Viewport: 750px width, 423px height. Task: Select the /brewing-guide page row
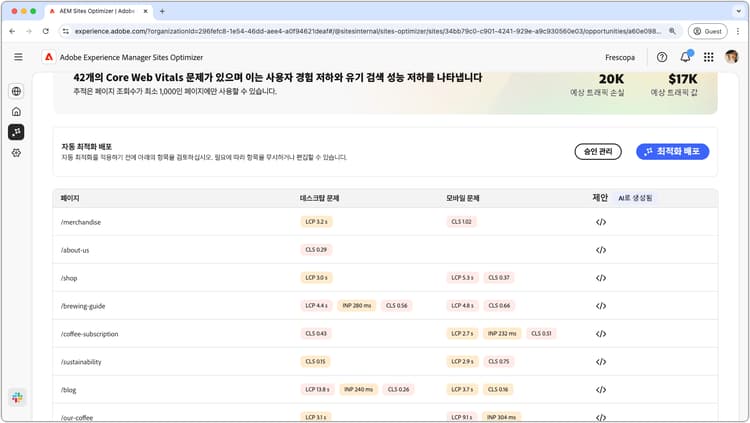(x=385, y=306)
